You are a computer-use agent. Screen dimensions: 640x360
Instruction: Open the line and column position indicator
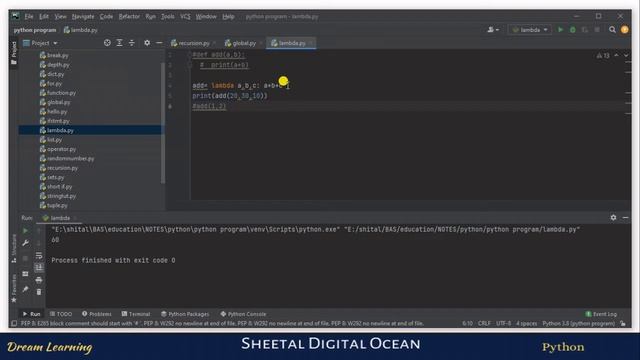[x=467, y=324]
